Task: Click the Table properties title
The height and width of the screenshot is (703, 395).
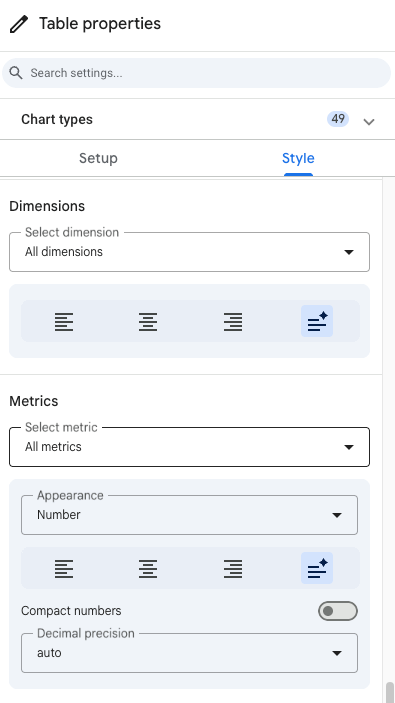Action: pos(100,24)
